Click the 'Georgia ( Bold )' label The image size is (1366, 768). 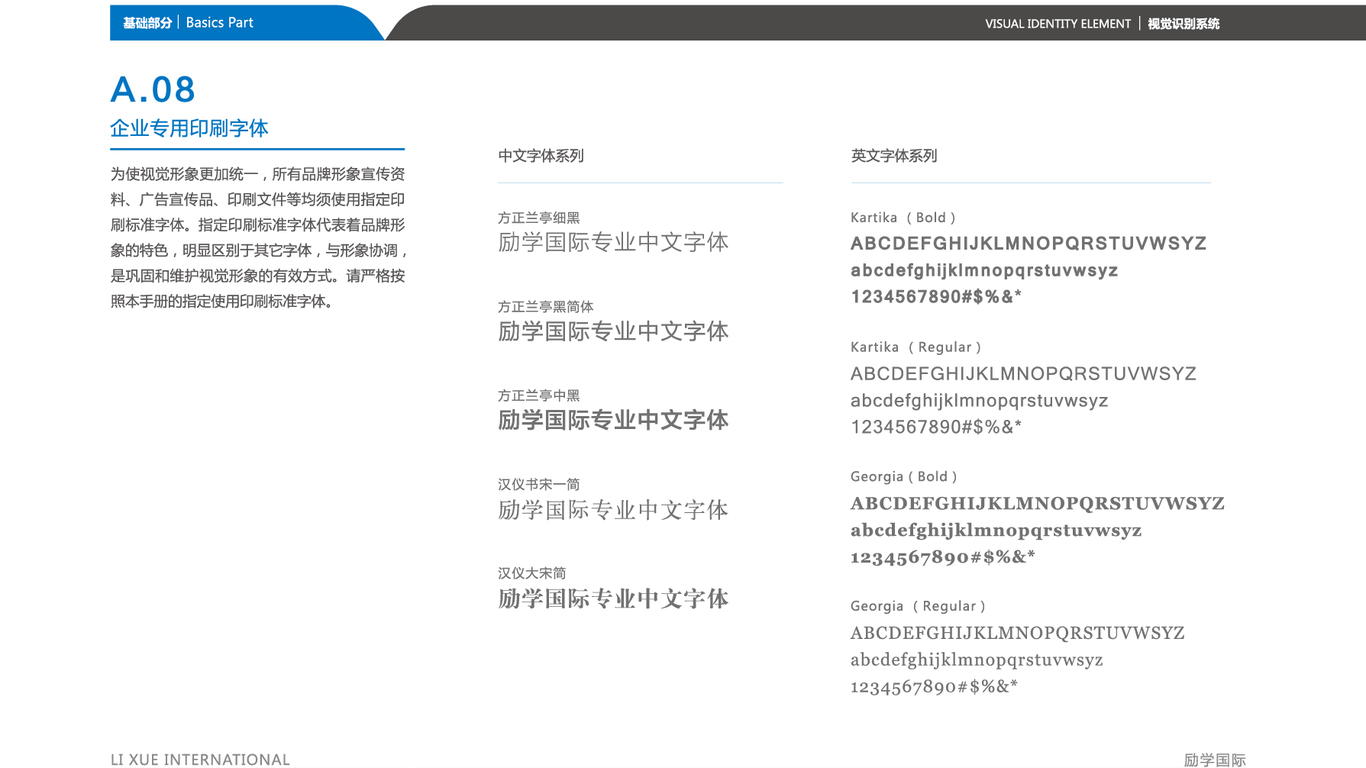[x=904, y=477]
